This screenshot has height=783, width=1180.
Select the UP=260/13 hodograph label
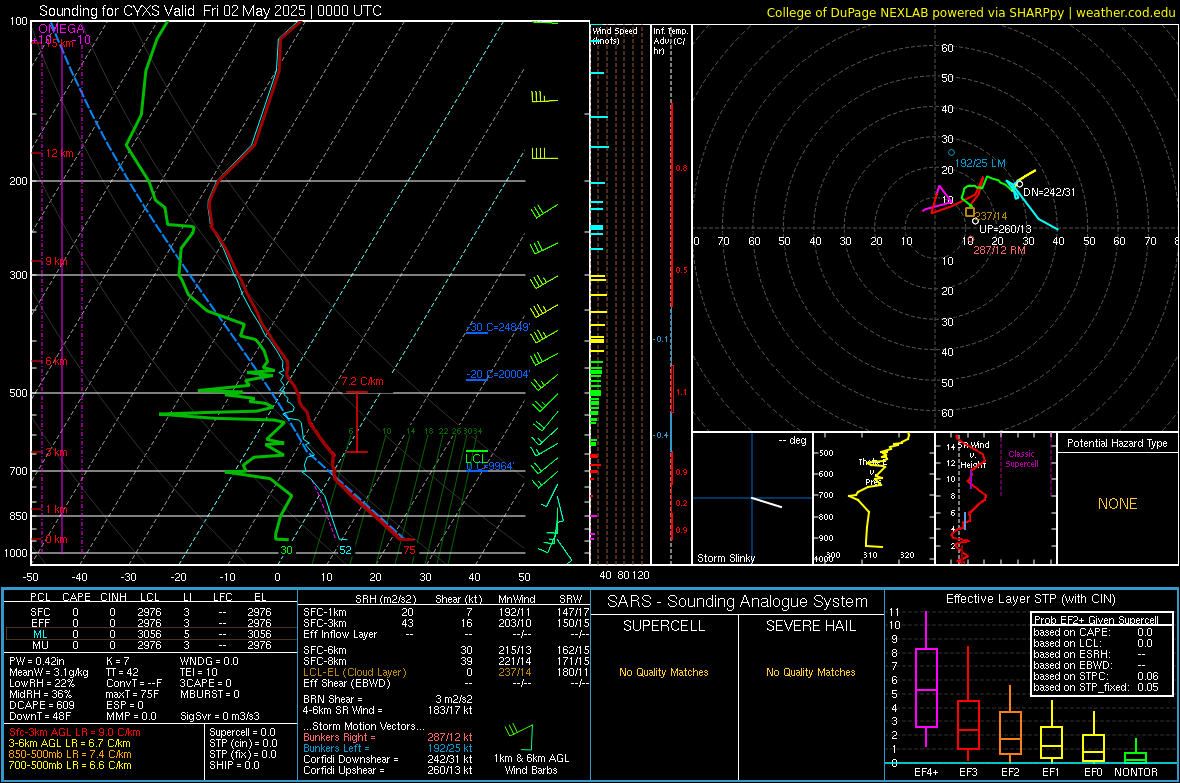1005,229
